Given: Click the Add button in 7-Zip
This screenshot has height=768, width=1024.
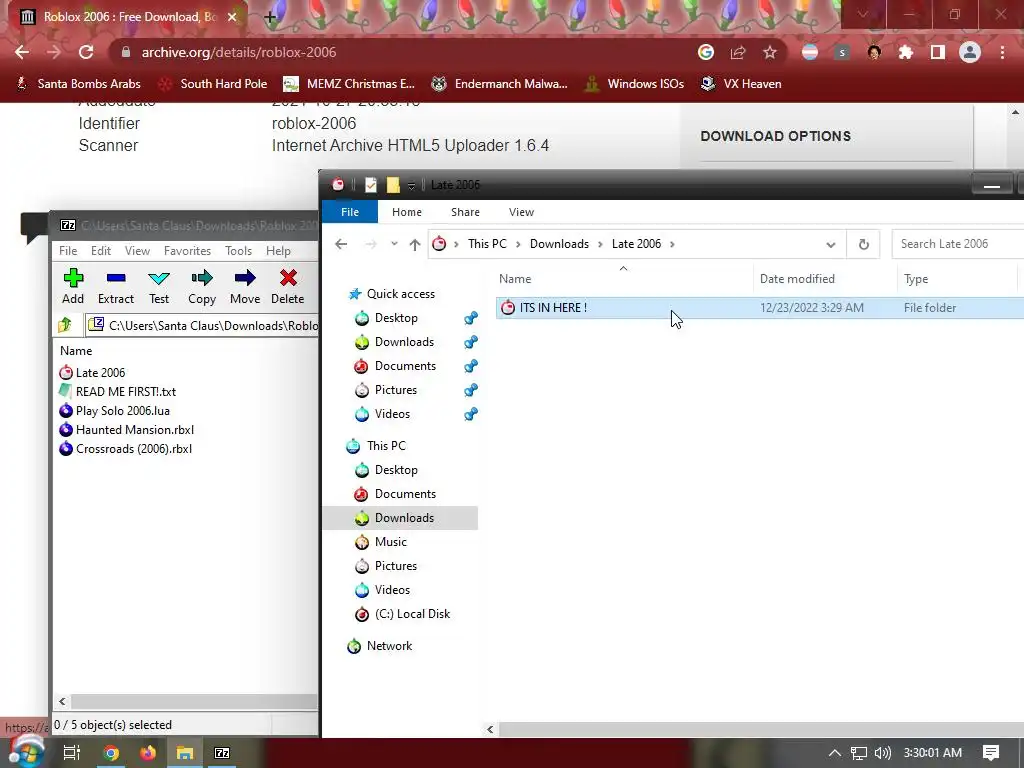Looking at the screenshot, I should [x=73, y=286].
